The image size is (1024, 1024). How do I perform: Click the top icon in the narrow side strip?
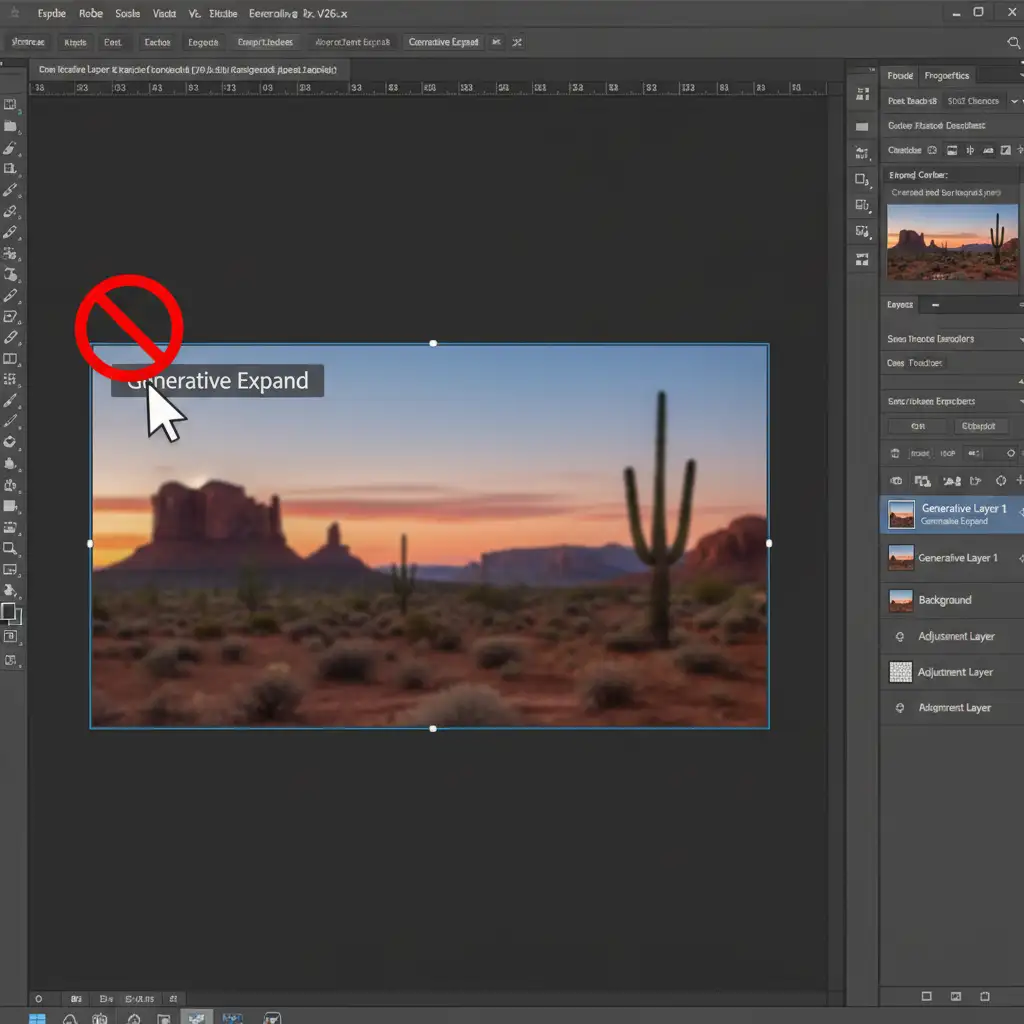coord(862,95)
